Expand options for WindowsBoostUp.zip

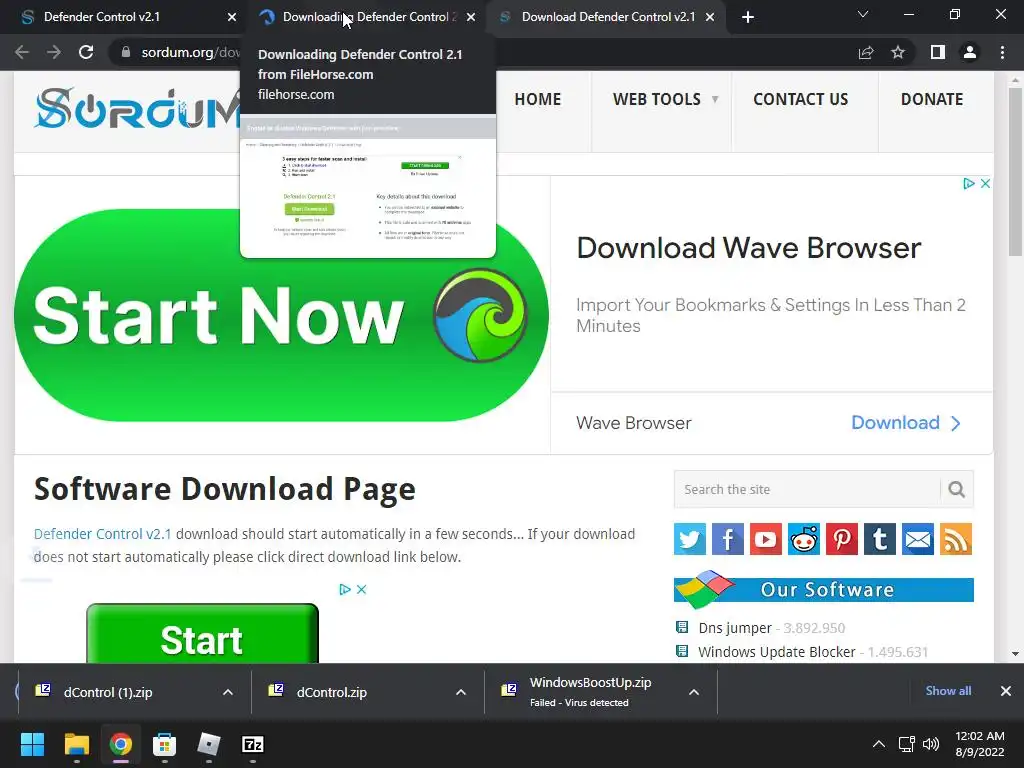point(694,692)
